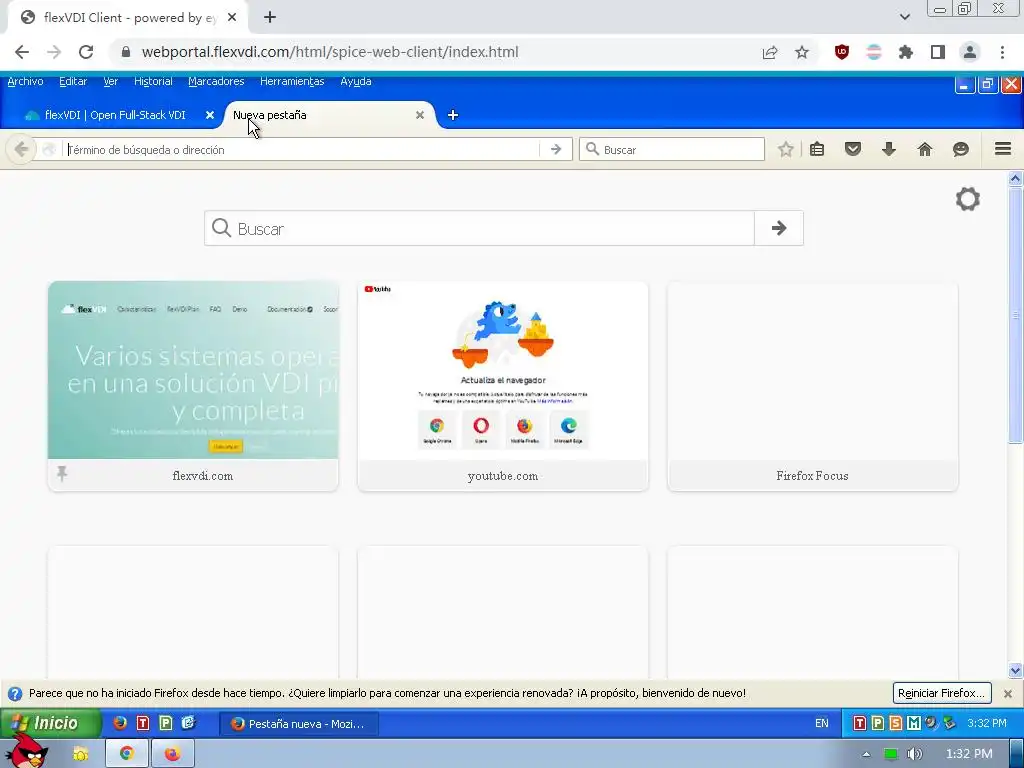Open the Marcadores menu
1024x768 pixels.
[x=216, y=82]
